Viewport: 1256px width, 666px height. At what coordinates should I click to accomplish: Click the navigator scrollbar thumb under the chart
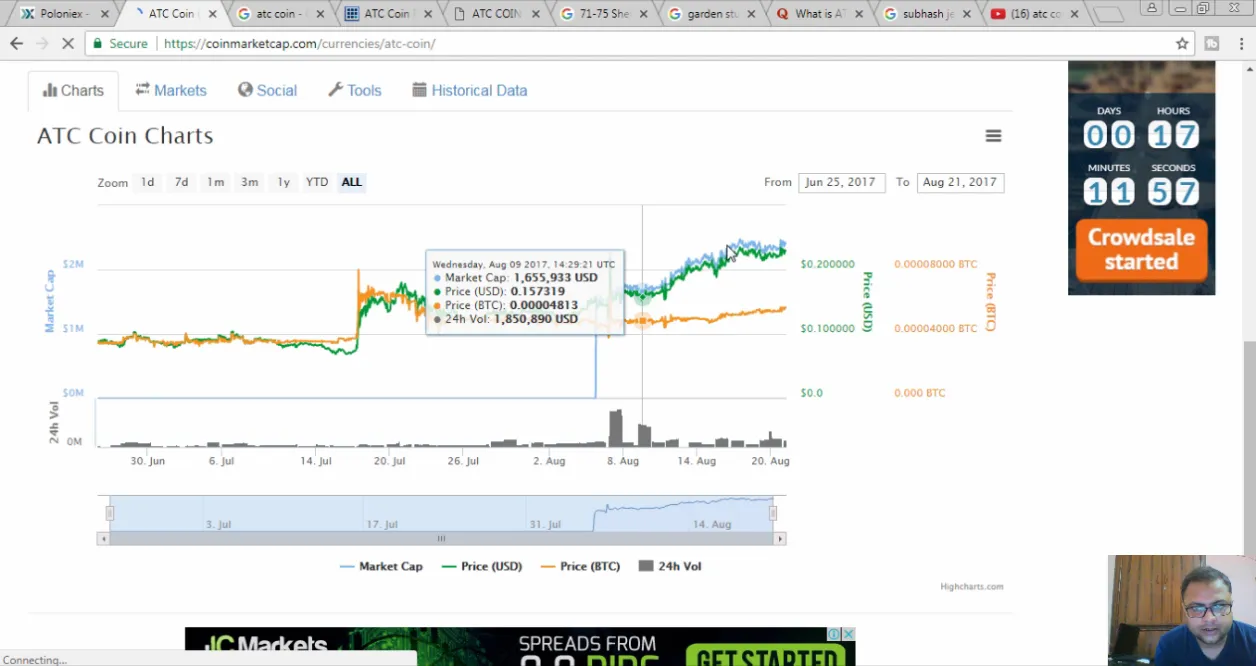[441, 539]
